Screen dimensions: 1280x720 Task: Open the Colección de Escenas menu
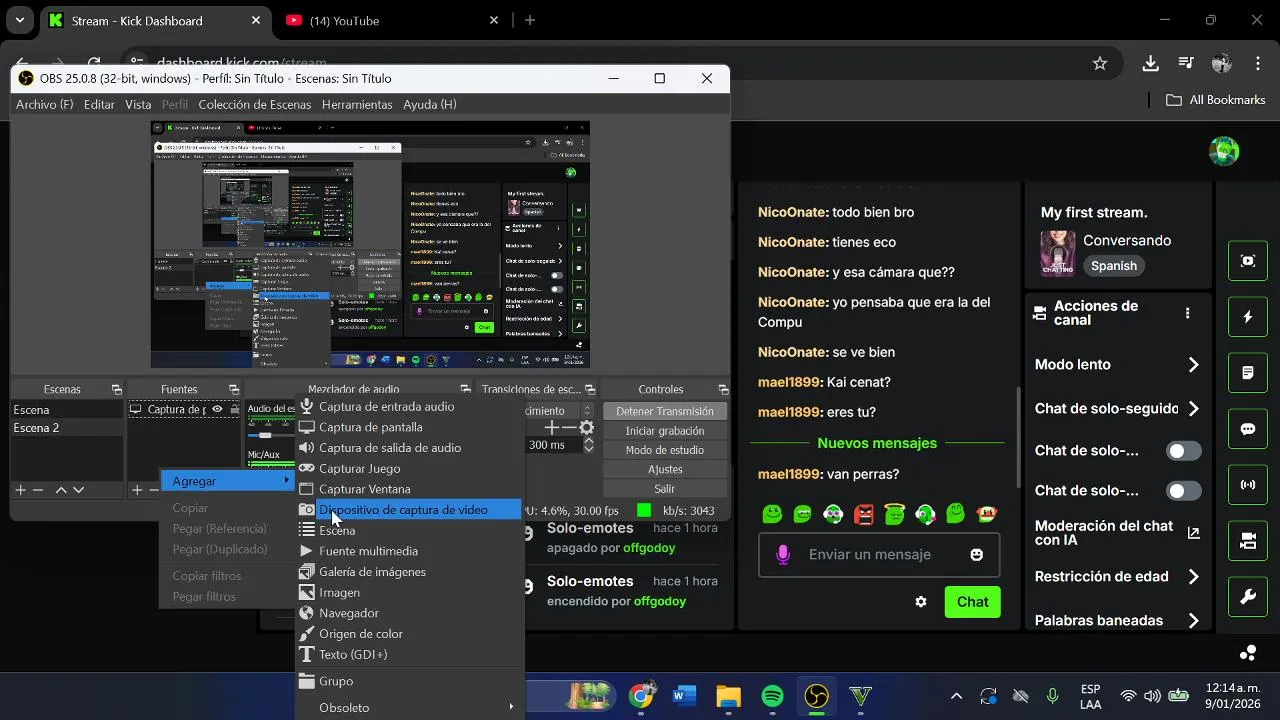coord(253,104)
